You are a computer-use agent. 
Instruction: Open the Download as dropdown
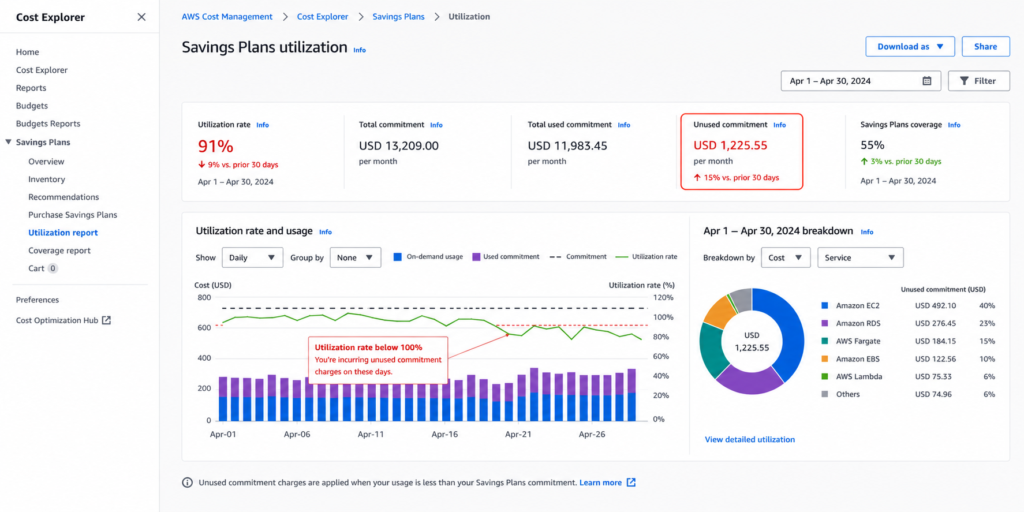(x=910, y=46)
